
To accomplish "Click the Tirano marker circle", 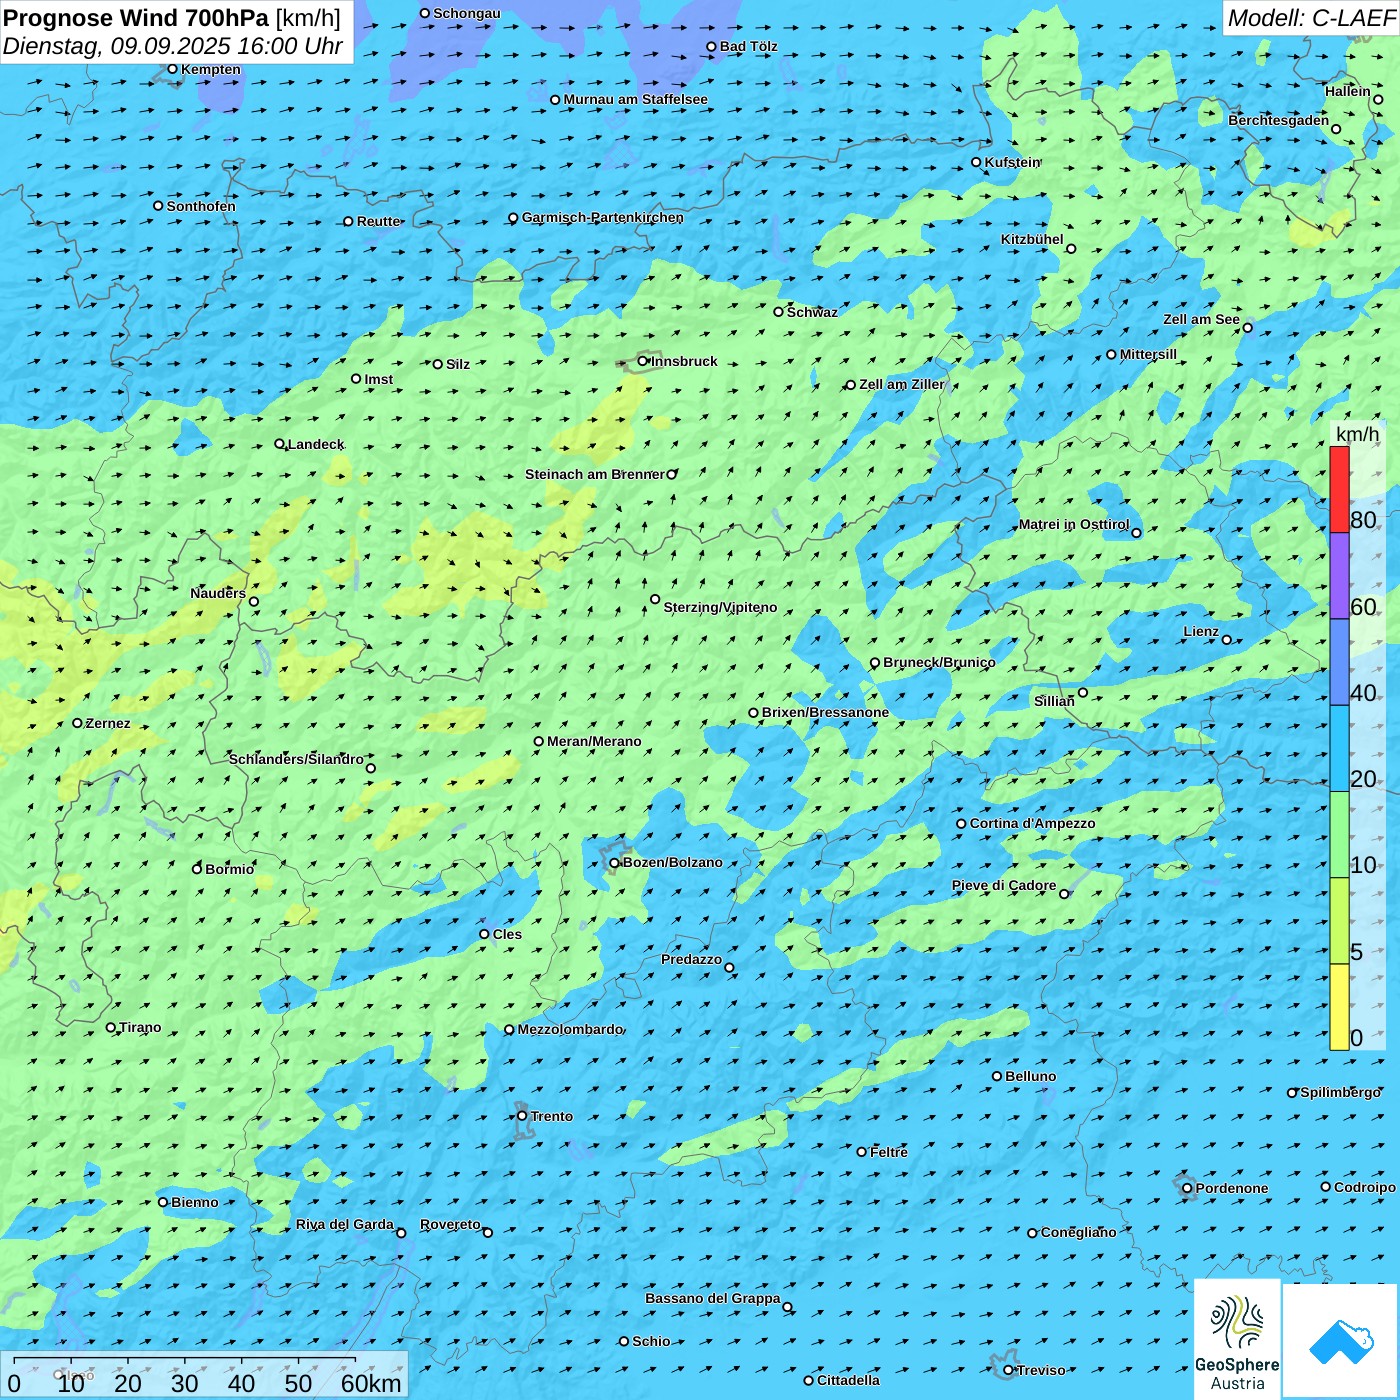I will tap(111, 1027).
